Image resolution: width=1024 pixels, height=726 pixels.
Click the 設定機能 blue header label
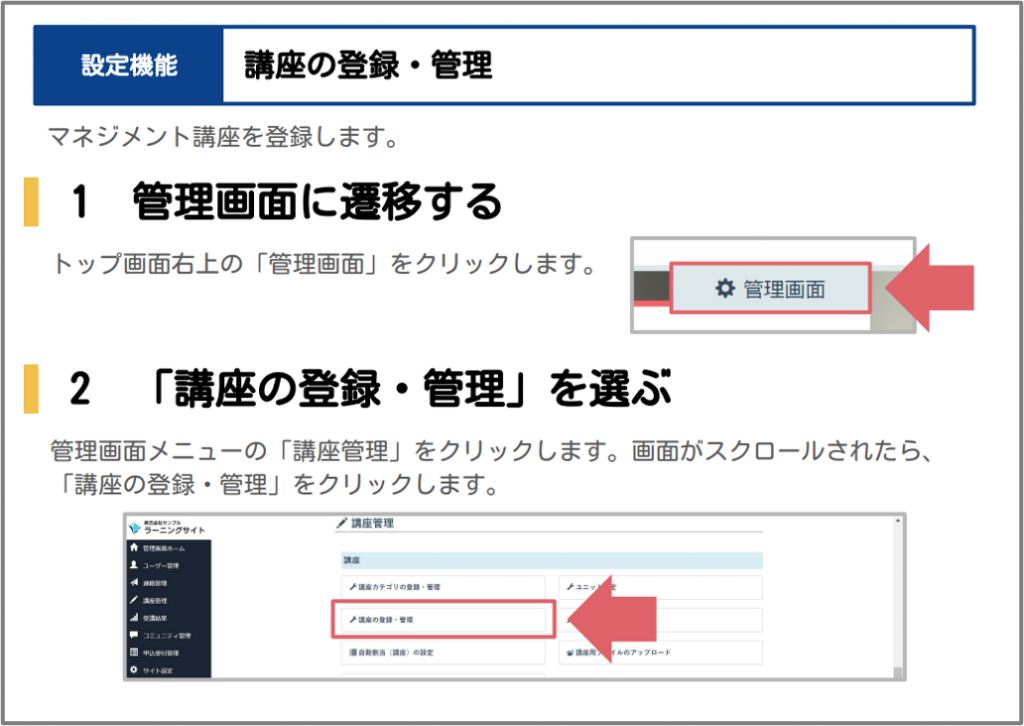(x=129, y=66)
